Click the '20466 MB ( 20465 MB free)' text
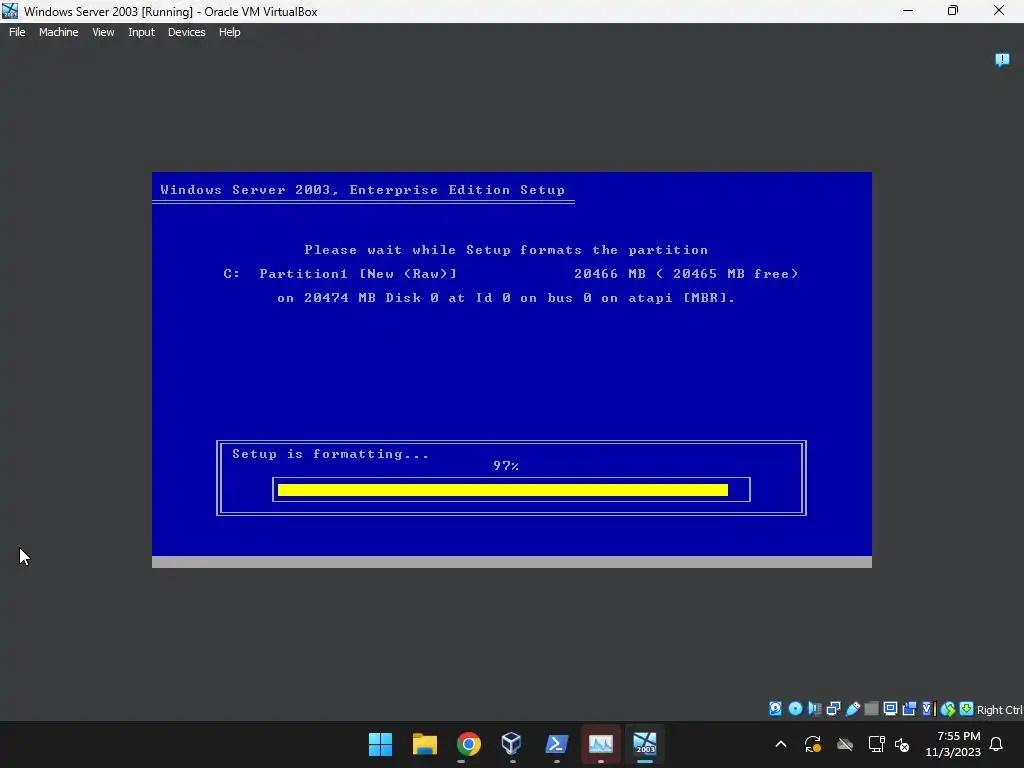This screenshot has height=768, width=1024. 686,274
